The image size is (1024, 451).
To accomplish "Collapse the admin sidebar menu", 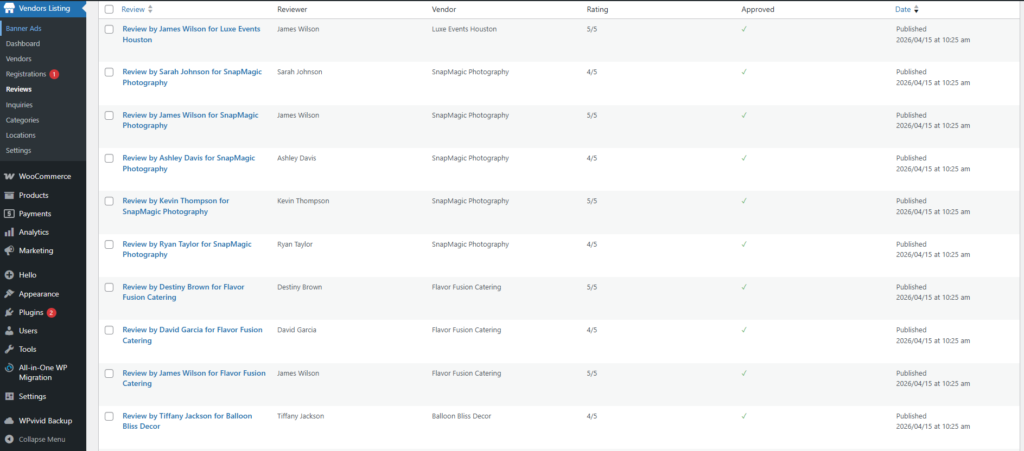I will point(42,439).
